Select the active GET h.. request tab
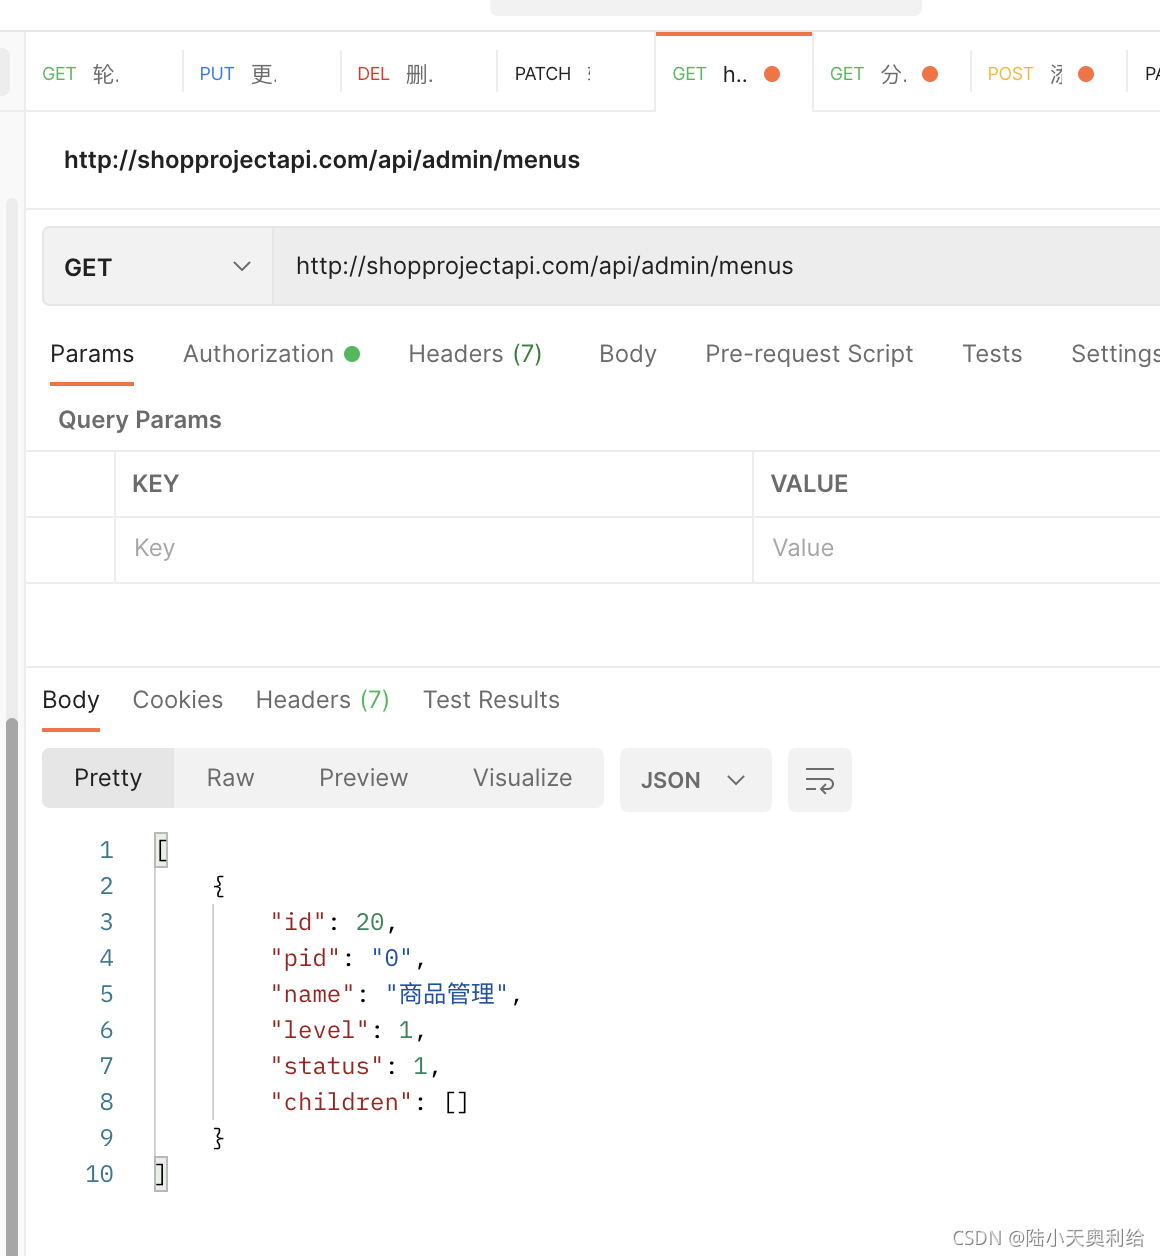Image resolution: width=1160 pixels, height=1256 pixels. (x=733, y=74)
